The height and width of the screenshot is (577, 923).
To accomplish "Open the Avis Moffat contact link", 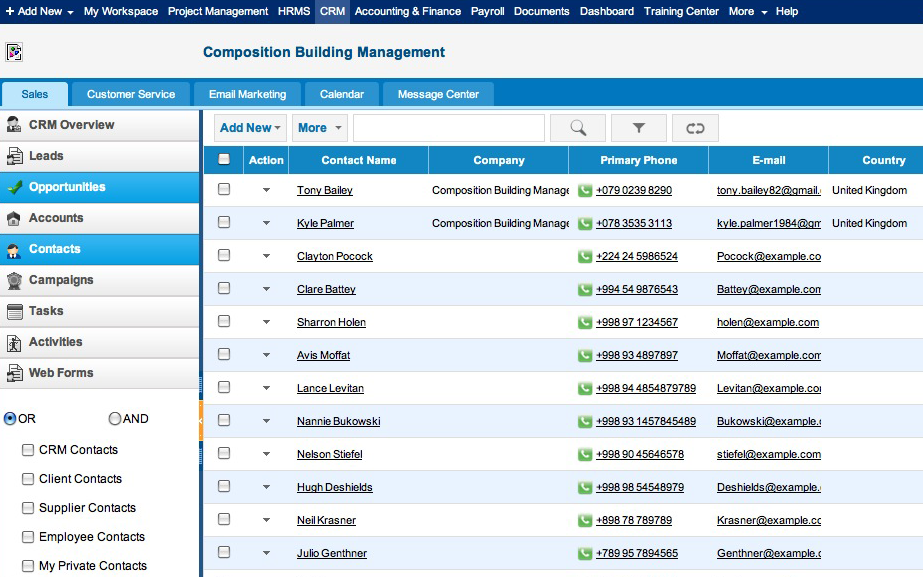I will [323, 356].
